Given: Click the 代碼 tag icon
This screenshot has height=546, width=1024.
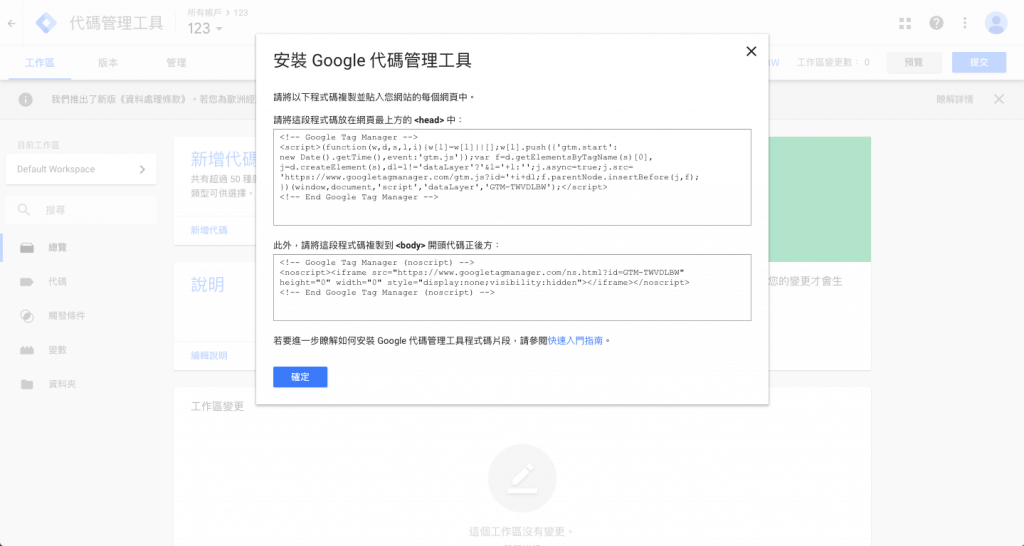Looking at the screenshot, I should 27,281.
